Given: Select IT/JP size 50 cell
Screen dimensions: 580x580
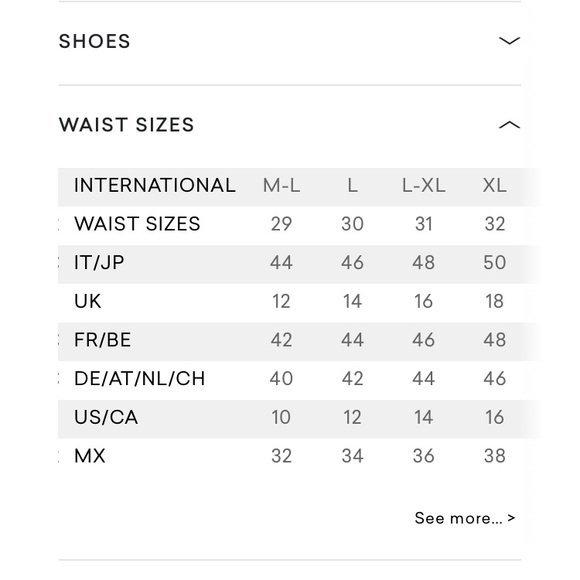Looking at the screenshot, I should click(x=495, y=263).
